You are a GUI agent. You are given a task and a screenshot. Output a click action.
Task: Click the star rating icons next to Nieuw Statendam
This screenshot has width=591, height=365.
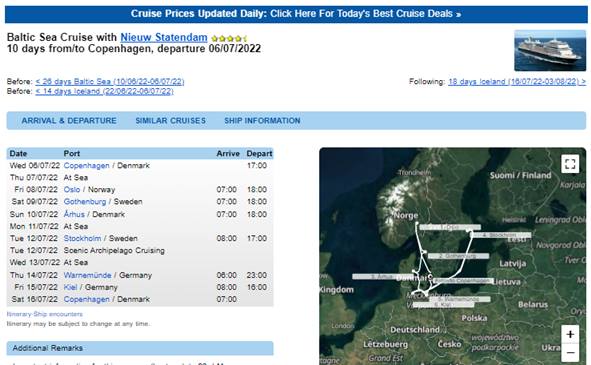[229, 38]
